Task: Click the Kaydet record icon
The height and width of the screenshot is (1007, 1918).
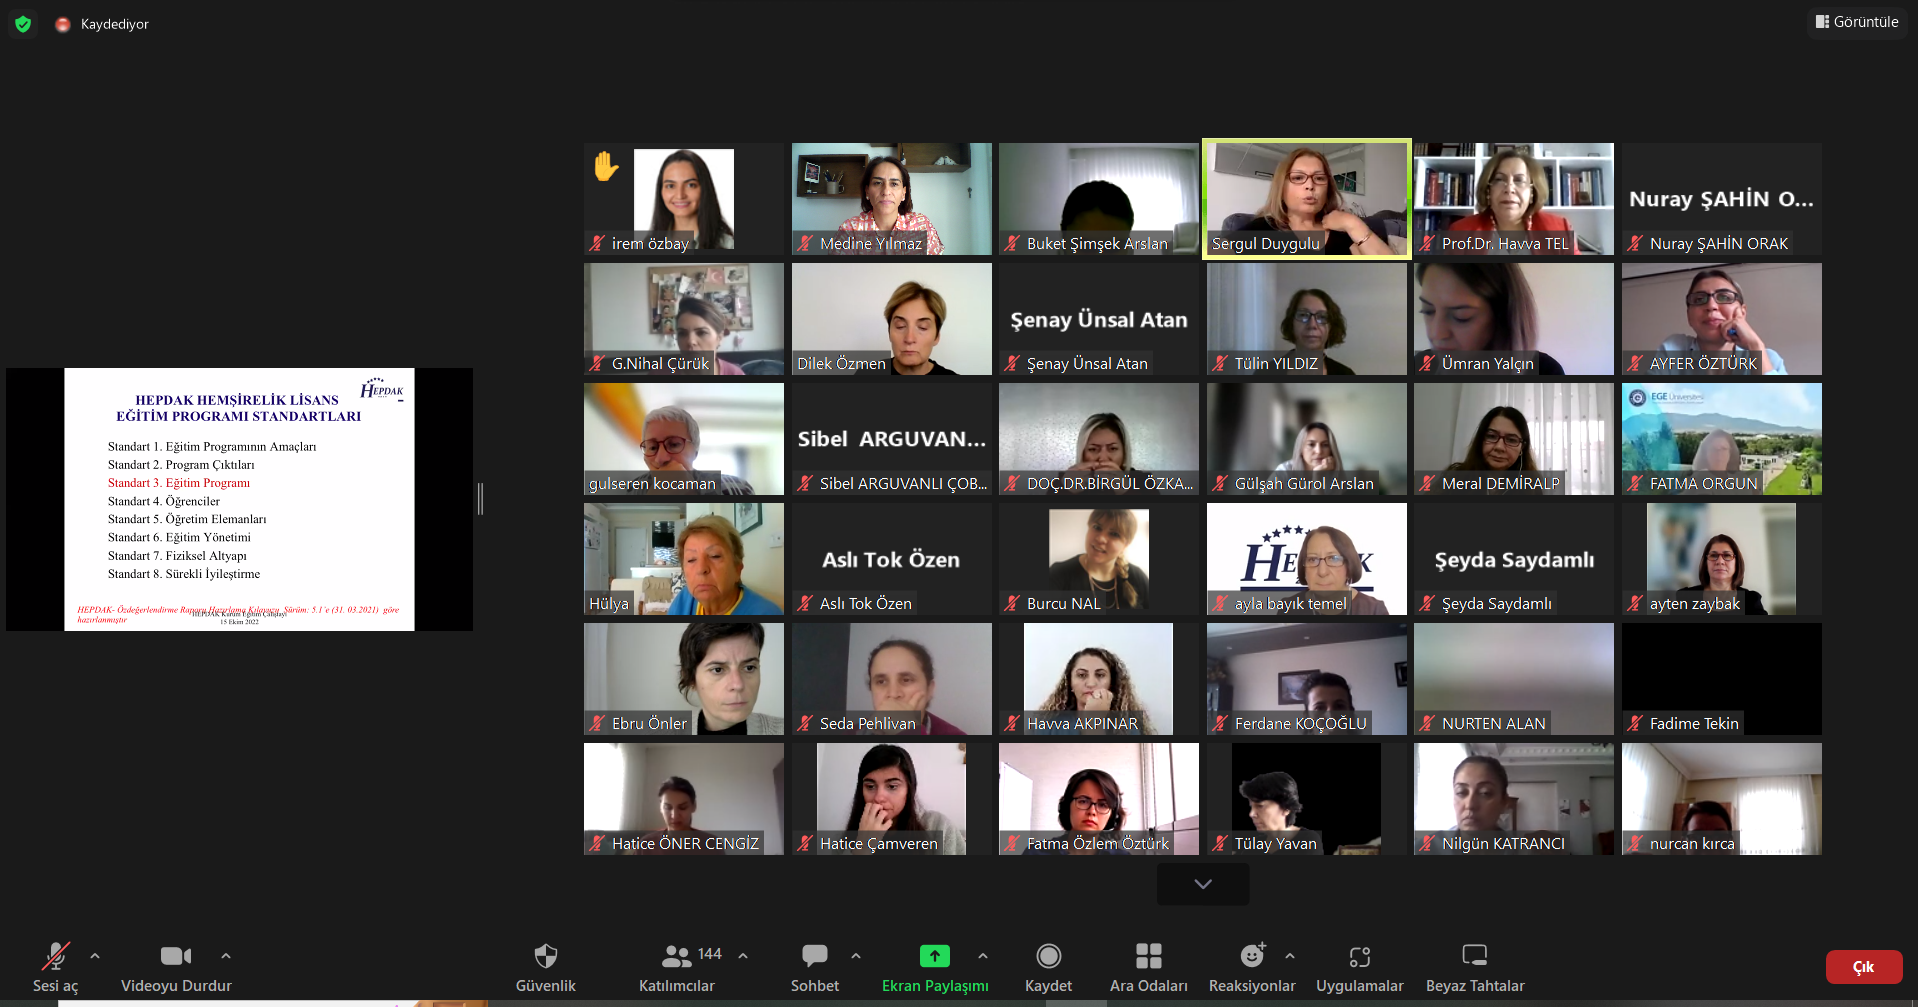Action: point(1048,957)
